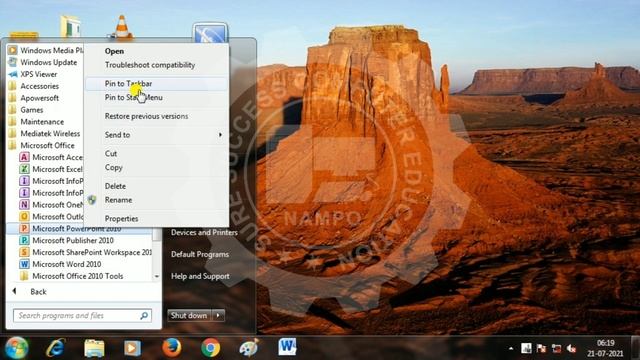Open Paint from the taskbar

[249, 348]
